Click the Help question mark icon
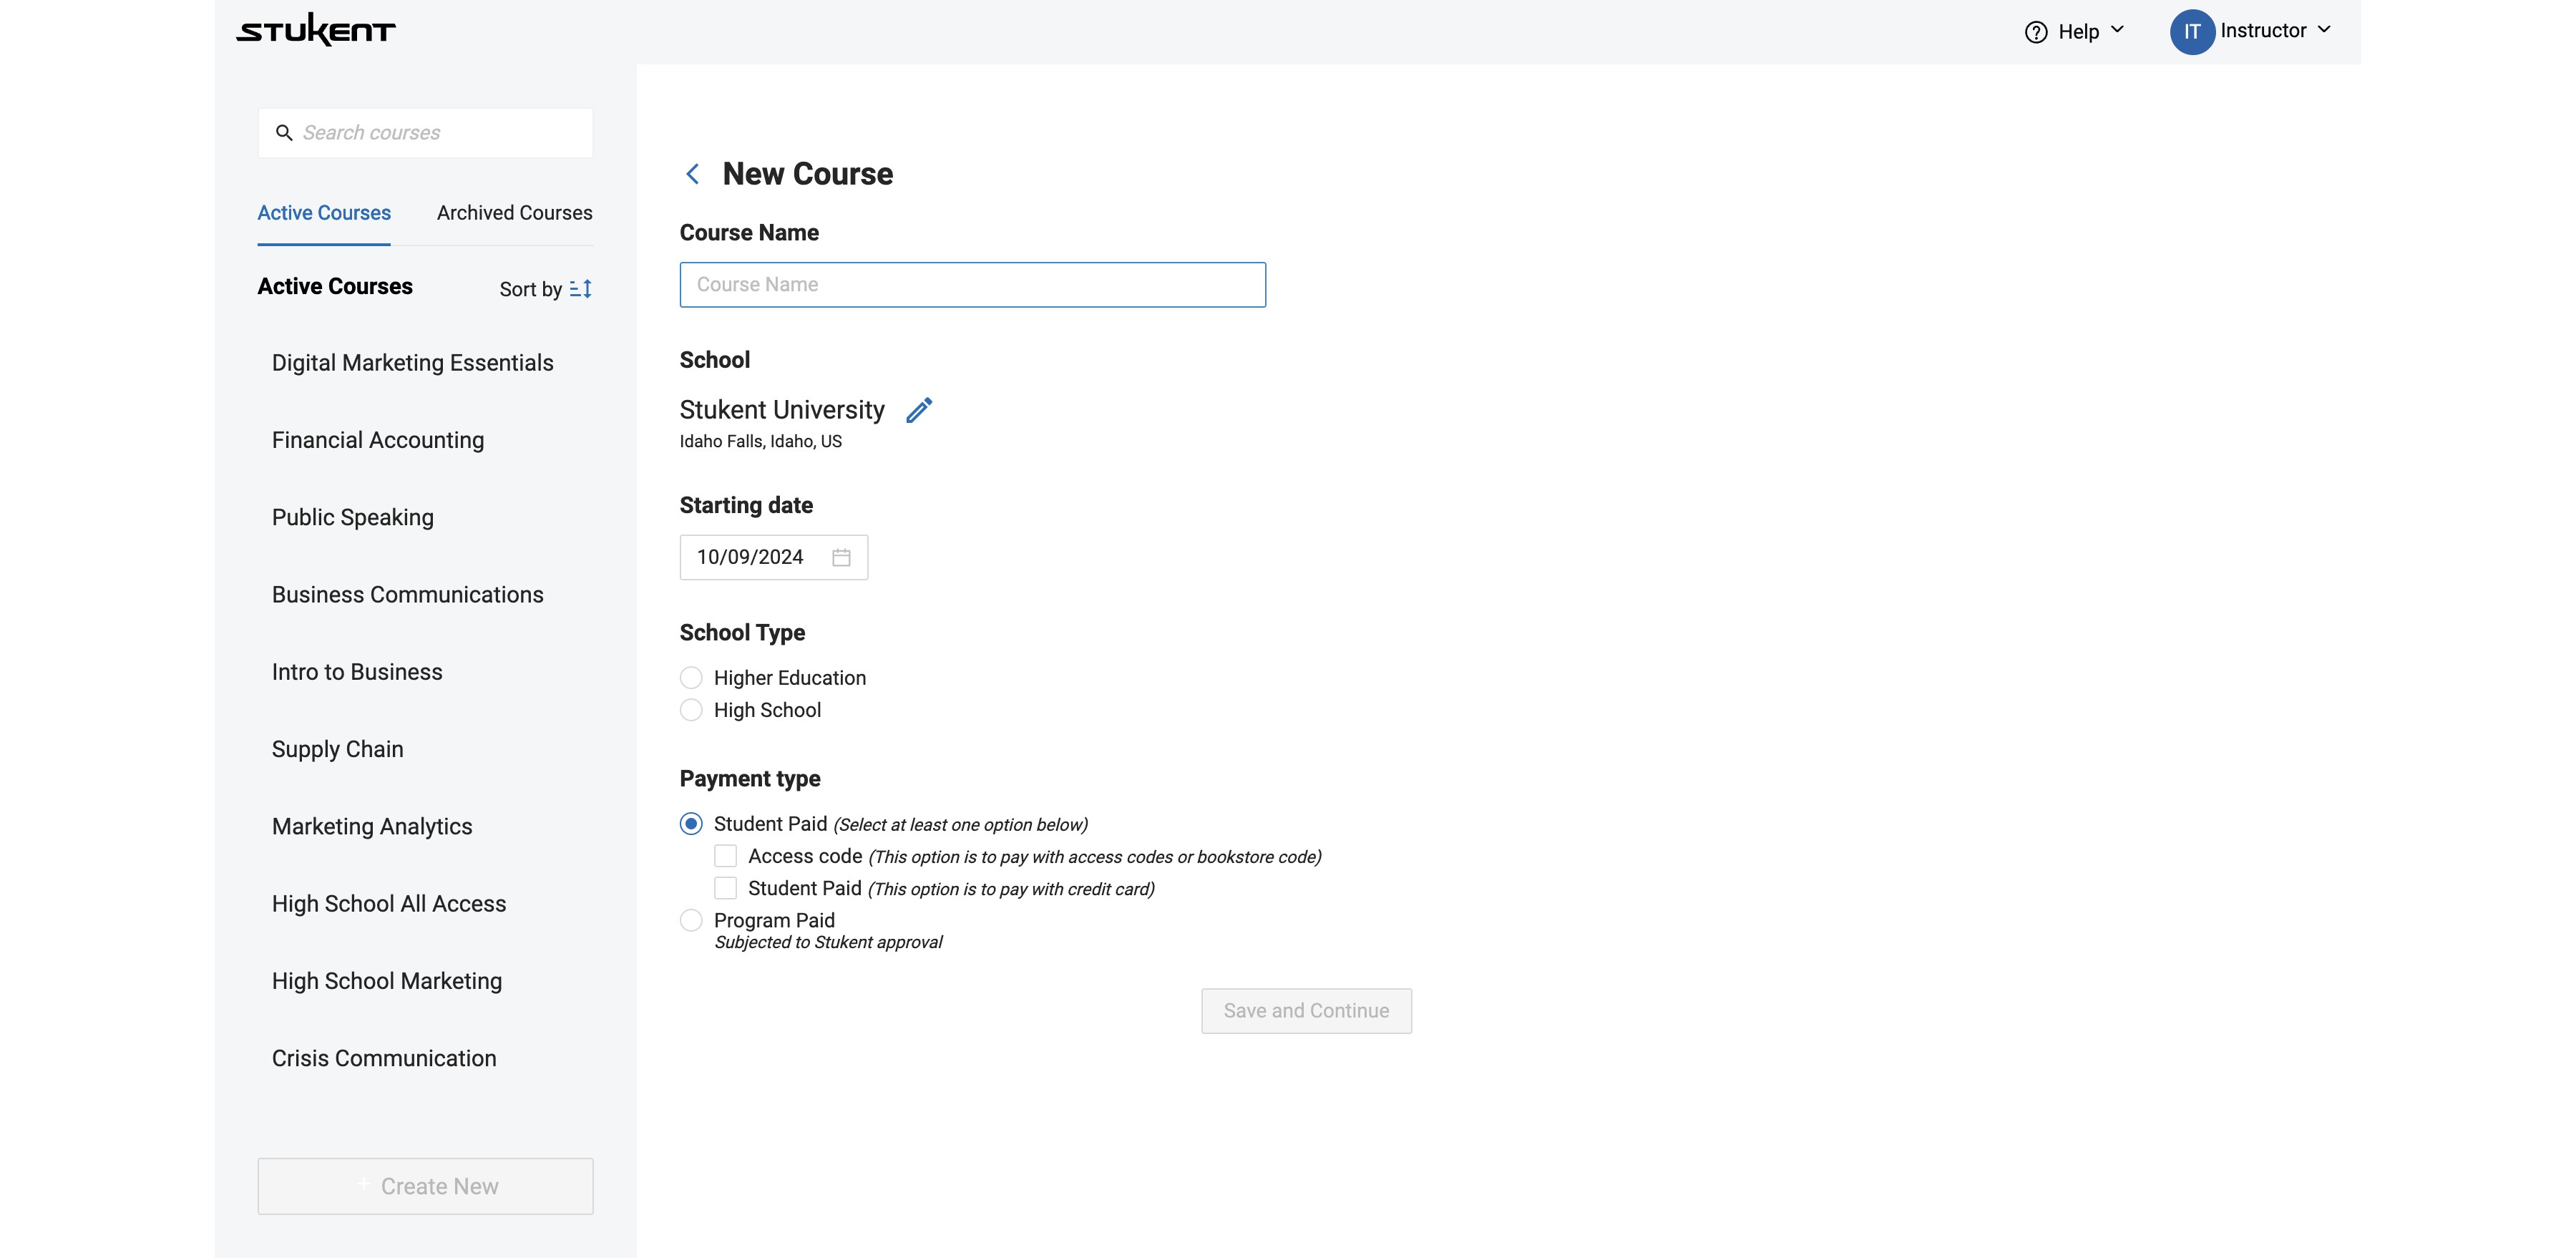 2036,32
